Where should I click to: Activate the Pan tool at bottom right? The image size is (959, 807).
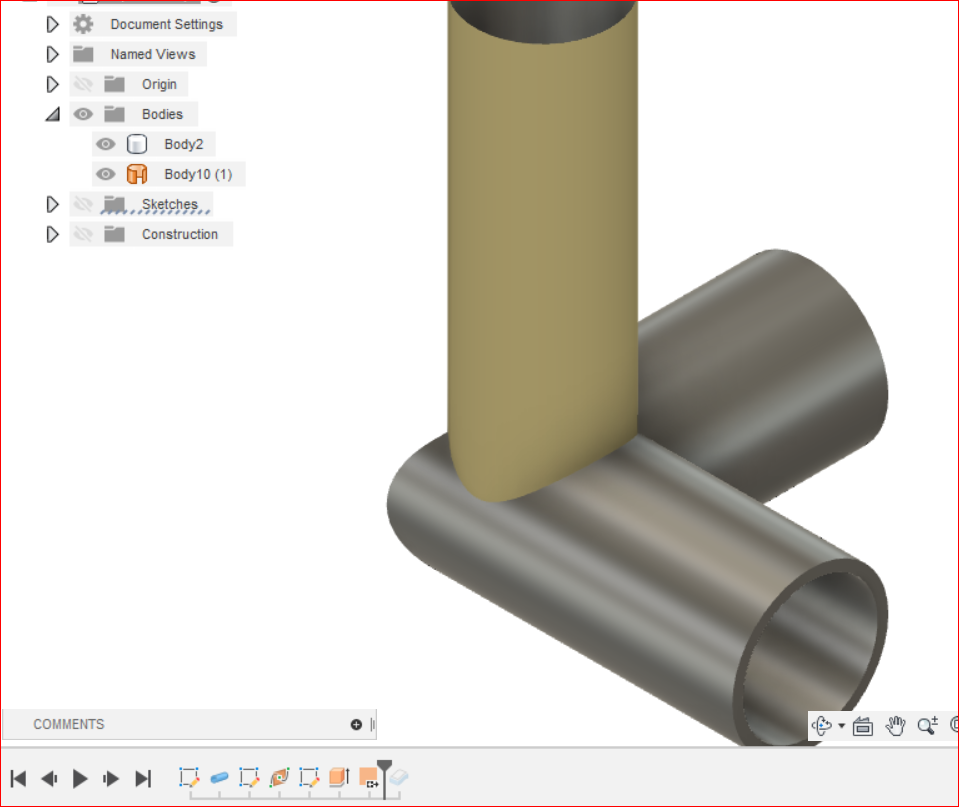point(895,726)
